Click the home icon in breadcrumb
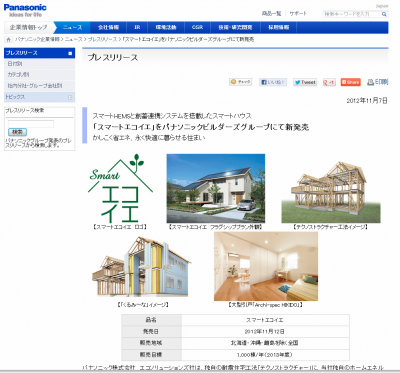400x373 pixels. coord(9,40)
